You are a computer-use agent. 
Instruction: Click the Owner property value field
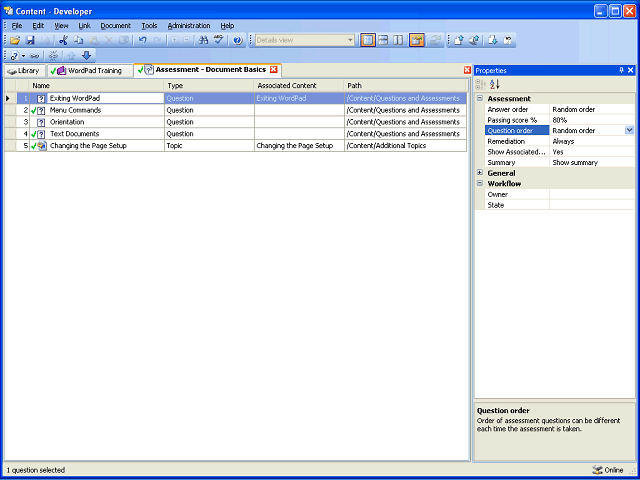(x=592, y=194)
